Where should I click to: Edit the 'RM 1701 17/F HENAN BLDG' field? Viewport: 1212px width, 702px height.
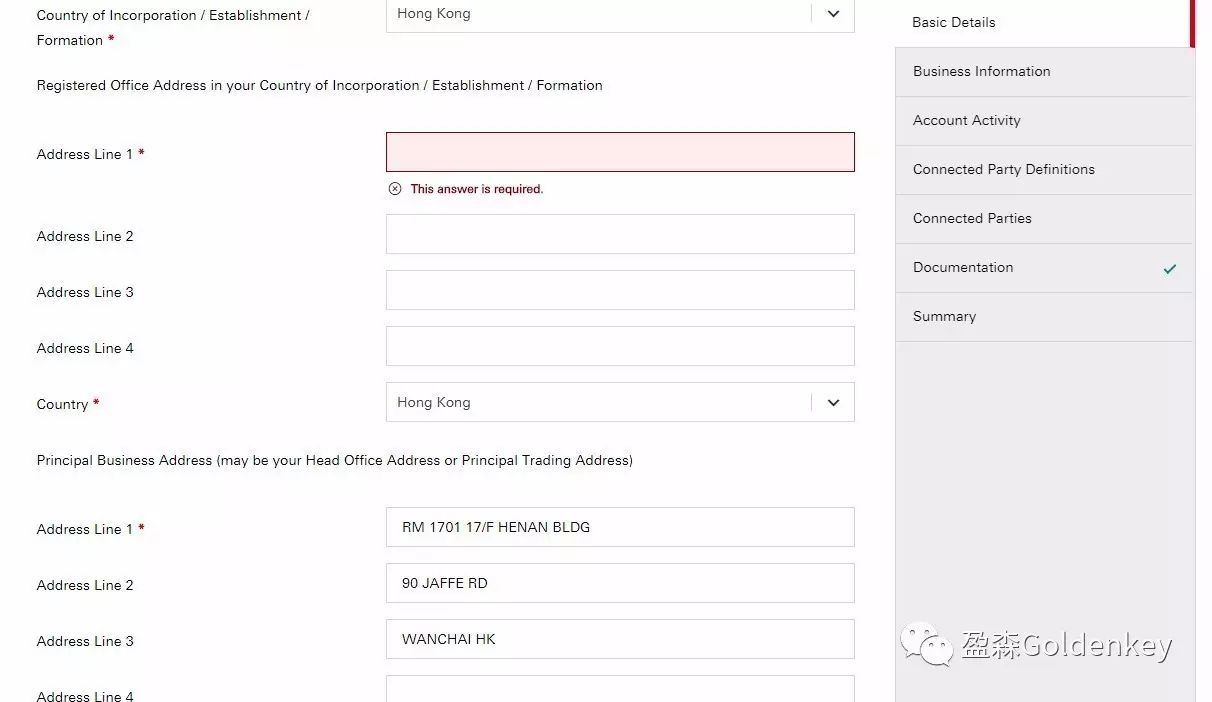click(x=620, y=527)
